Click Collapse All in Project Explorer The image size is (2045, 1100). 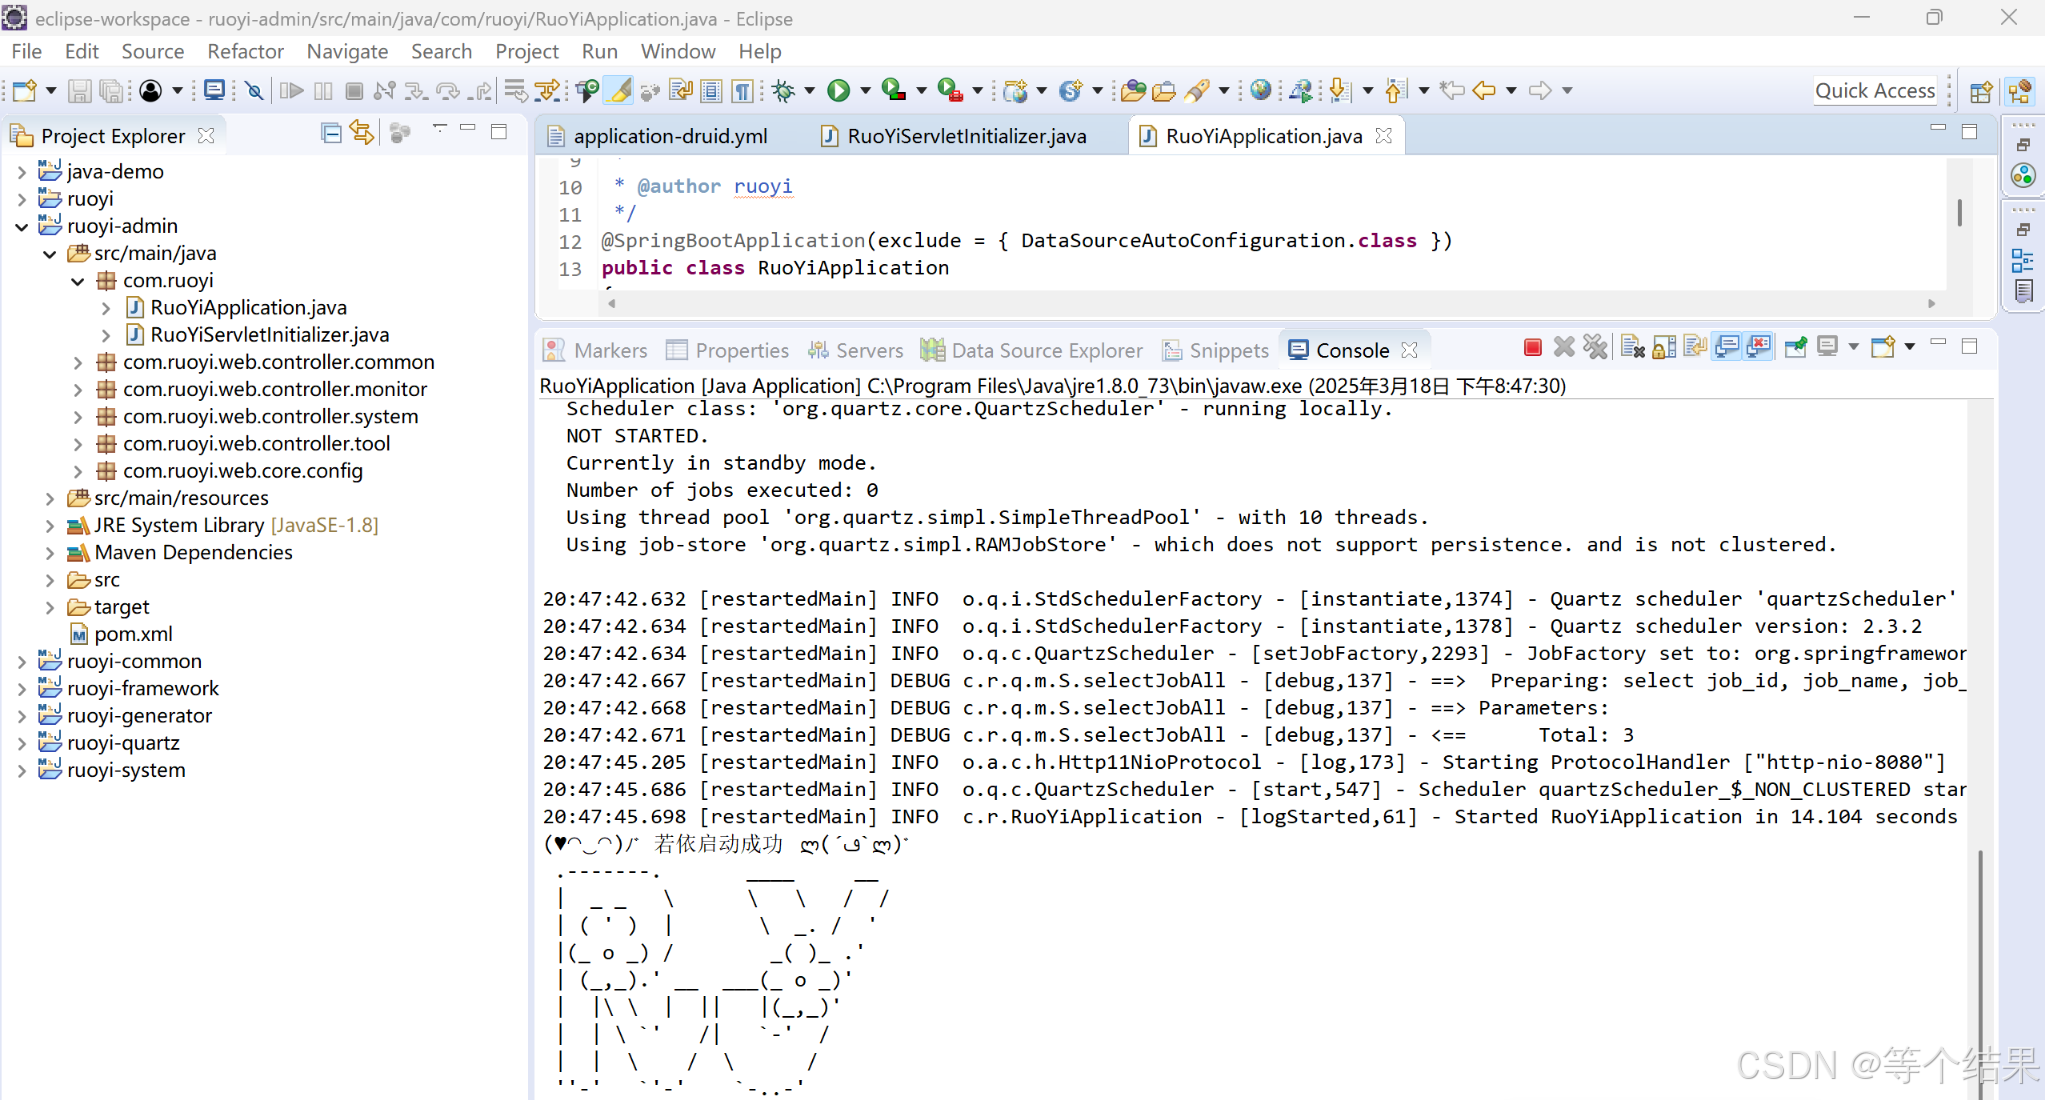tap(331, 133)
